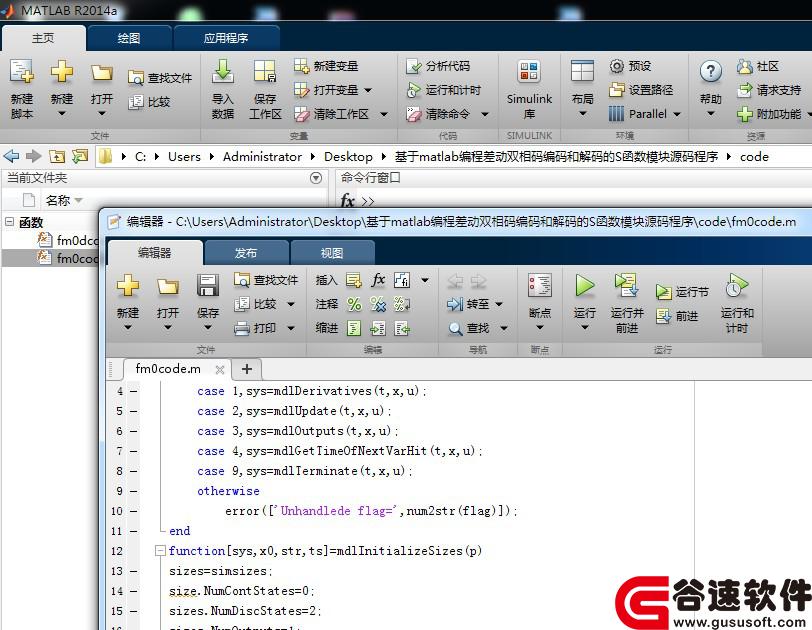Click the Breakpoints (断点) icon in editor
This screenshot has width=812, height=630.
(540, 286)
